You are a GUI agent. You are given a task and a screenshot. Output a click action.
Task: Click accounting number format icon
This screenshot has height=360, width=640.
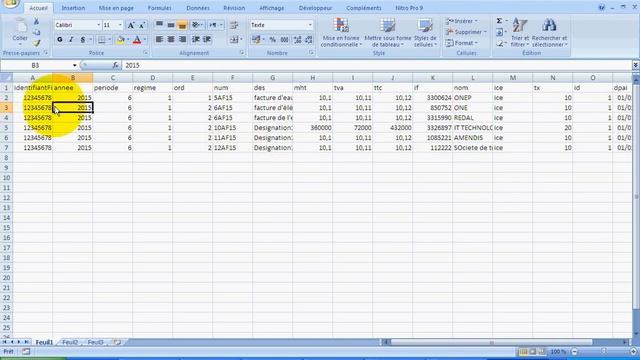point(256,39)
